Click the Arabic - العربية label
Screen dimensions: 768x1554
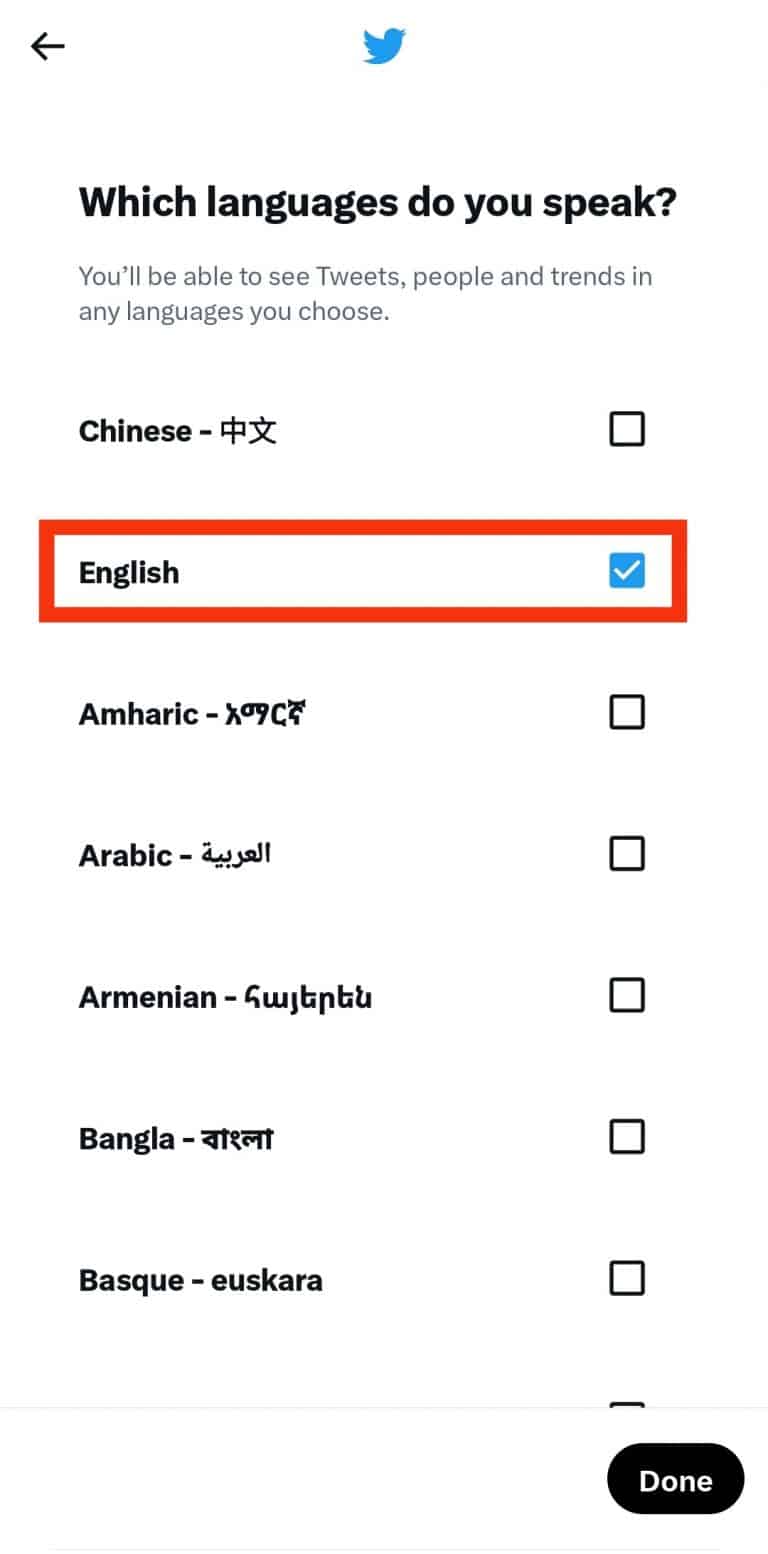click(x=174, y=854)
